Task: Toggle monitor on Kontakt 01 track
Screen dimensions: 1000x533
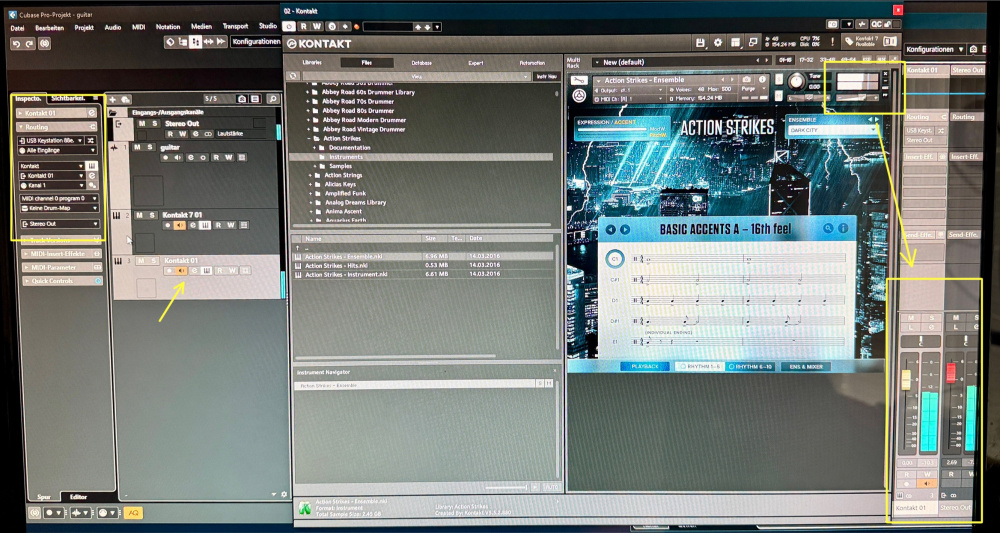Action: pyautogui.click(x=181, y=270)
